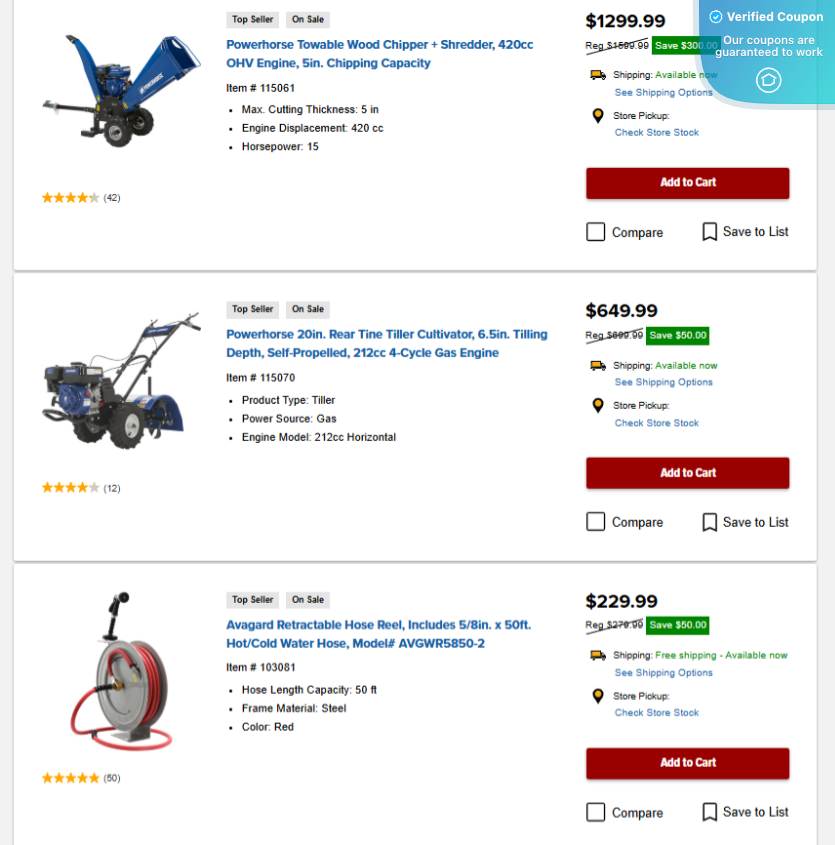The width and height of the screenshot is (835, 845).
Task: Expand See Shipping Options for the wood chipper
Action: point(663,92)
